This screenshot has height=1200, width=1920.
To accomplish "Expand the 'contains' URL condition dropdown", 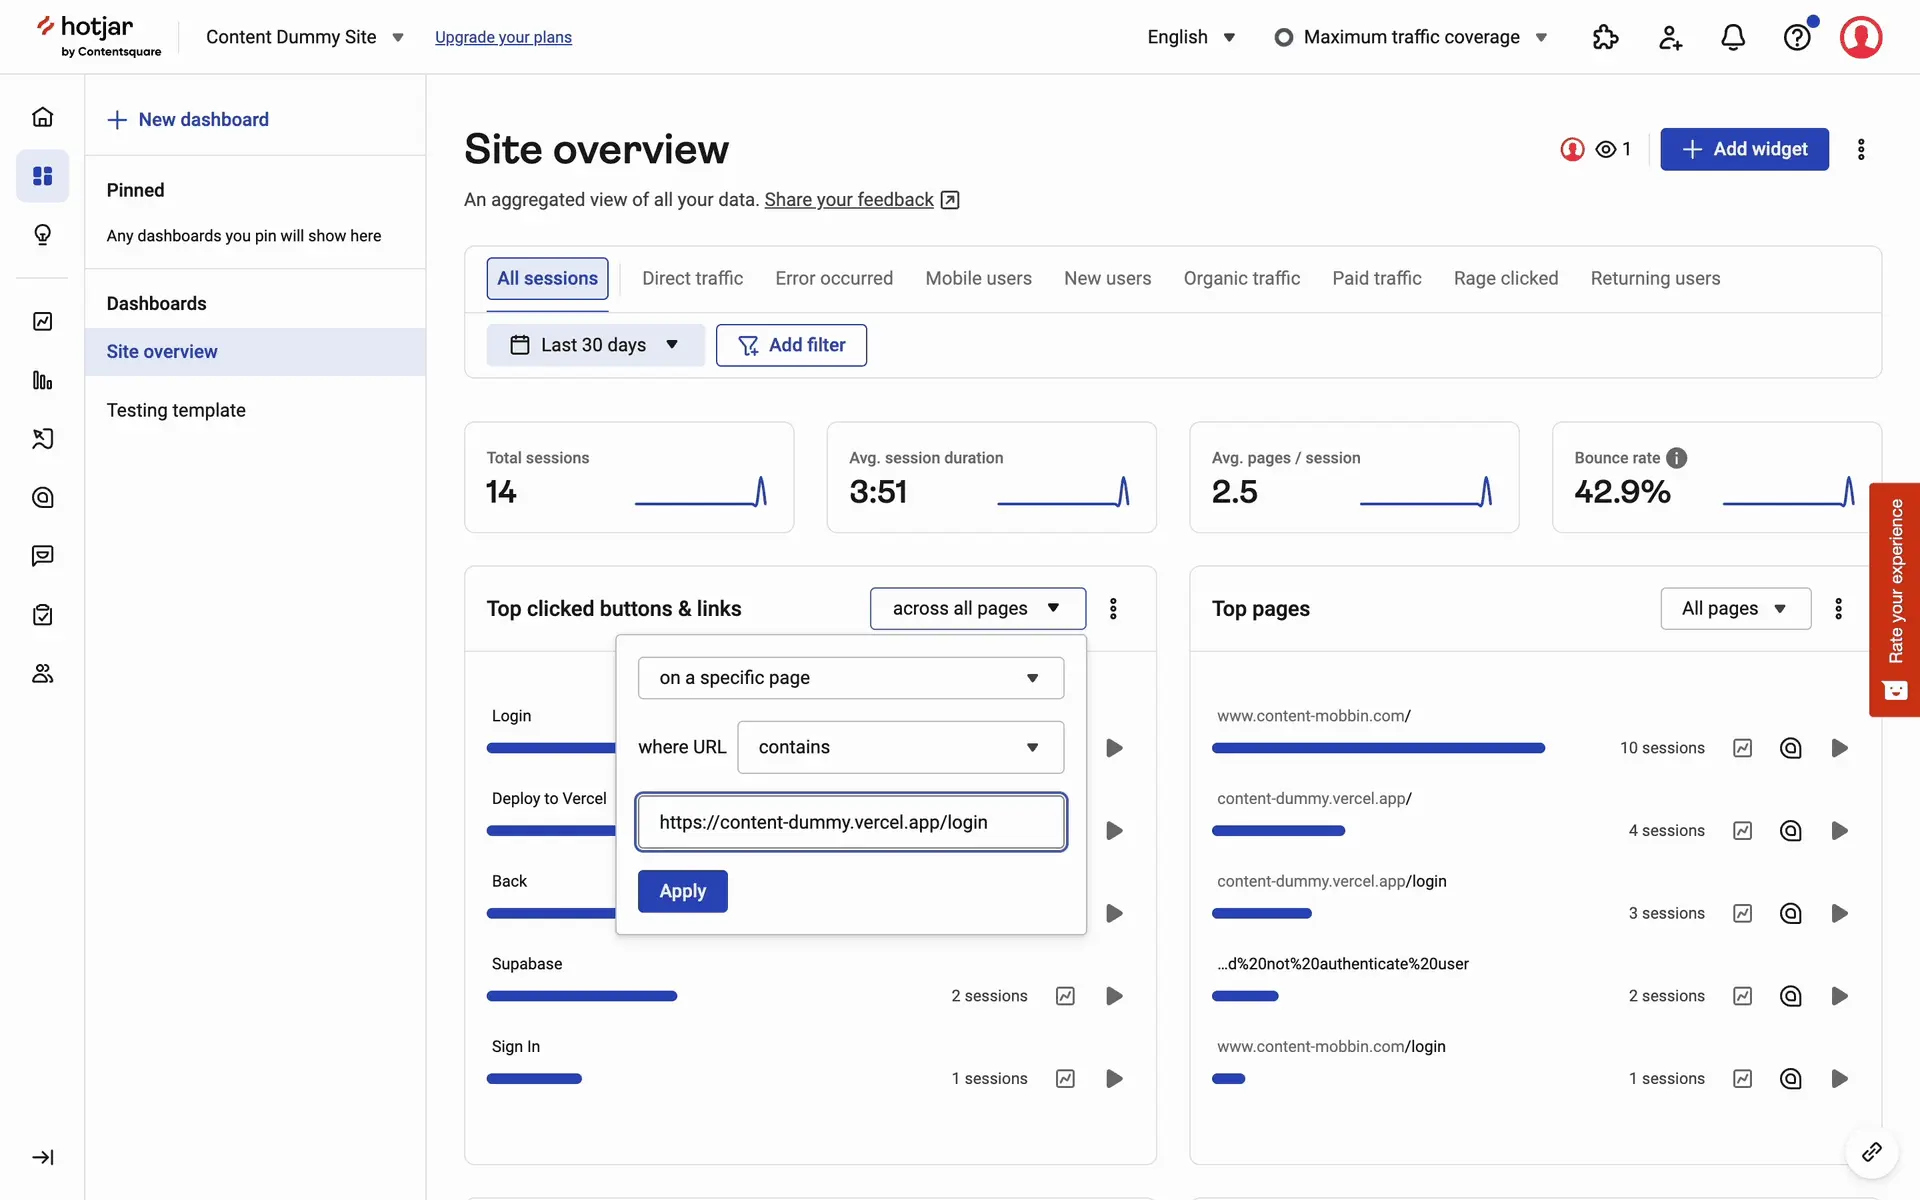I will pyautogui.click(x=900, y=747).
